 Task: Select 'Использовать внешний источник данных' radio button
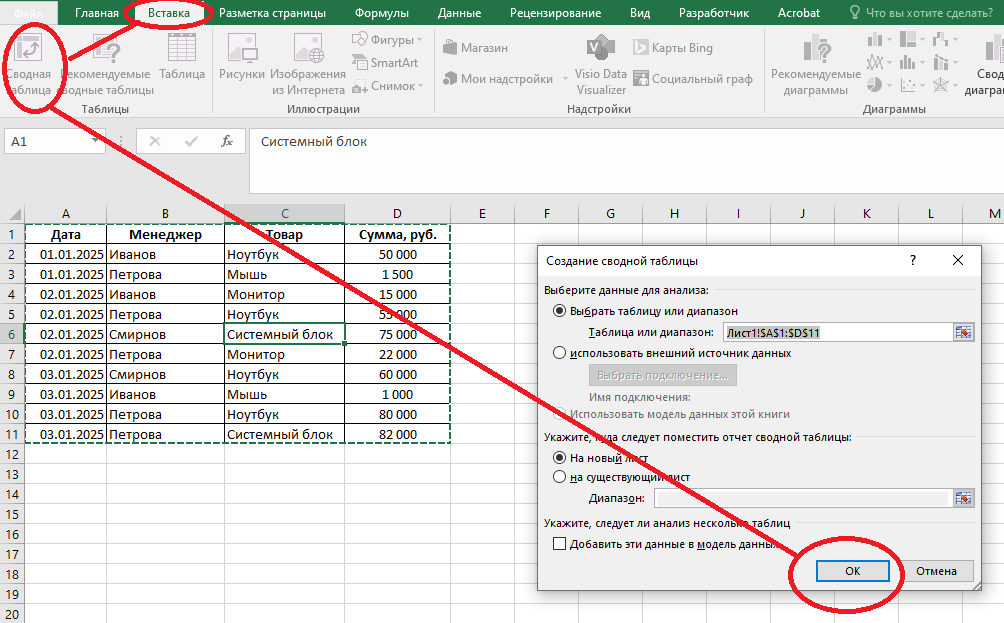[x=560, y=353]
